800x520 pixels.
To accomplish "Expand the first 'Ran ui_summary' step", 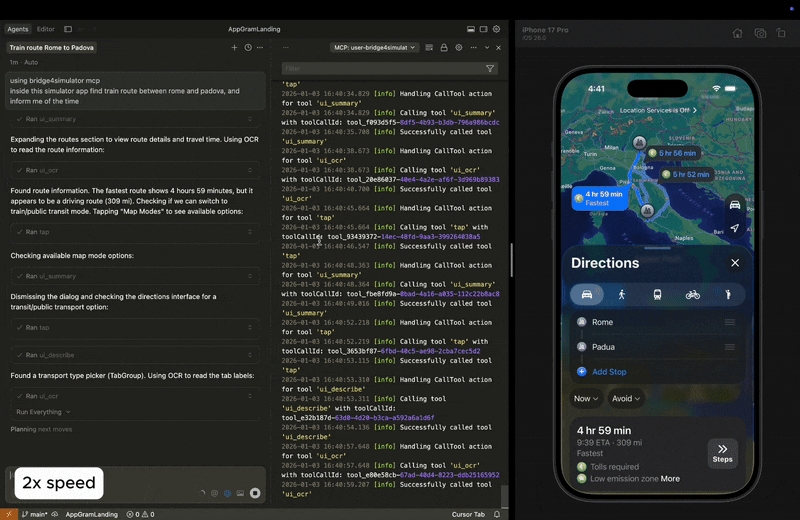I will pos(135,119).
